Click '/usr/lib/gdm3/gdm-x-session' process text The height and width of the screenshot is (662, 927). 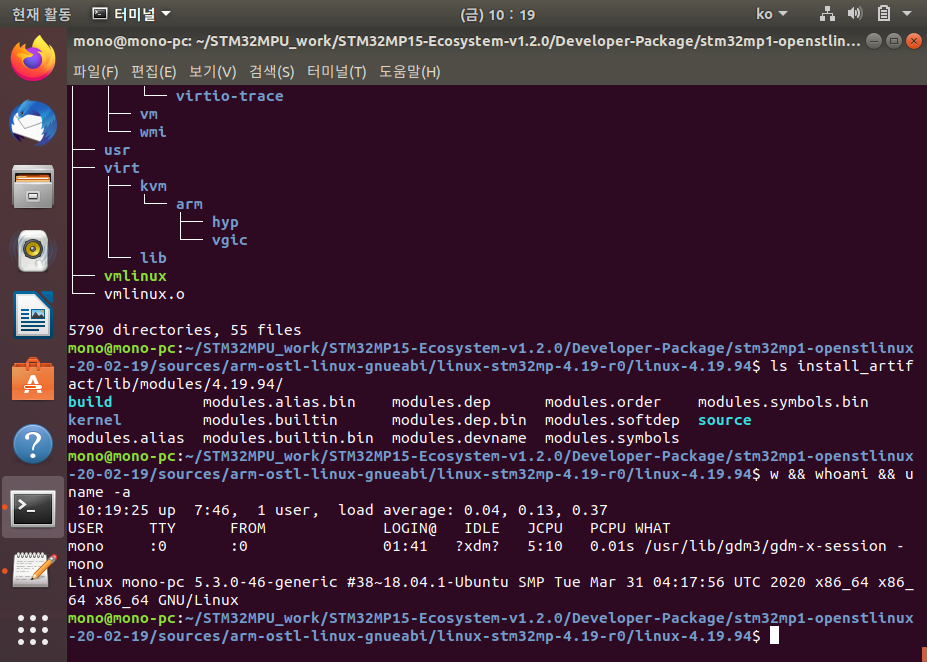click(765, 546)
